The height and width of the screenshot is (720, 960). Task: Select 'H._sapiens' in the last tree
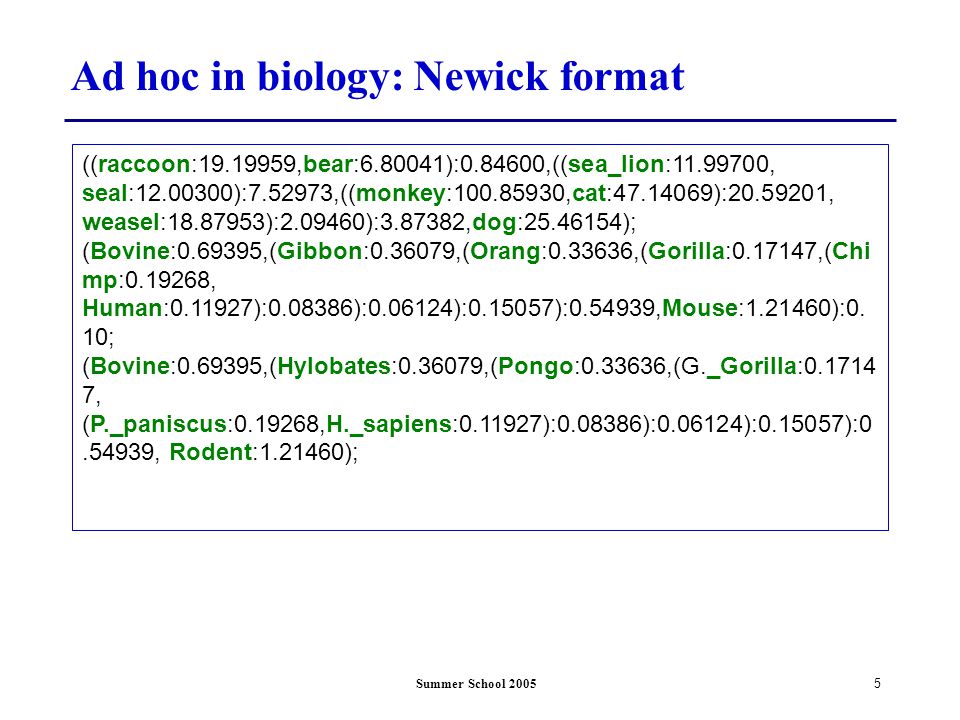click(389, 424)
